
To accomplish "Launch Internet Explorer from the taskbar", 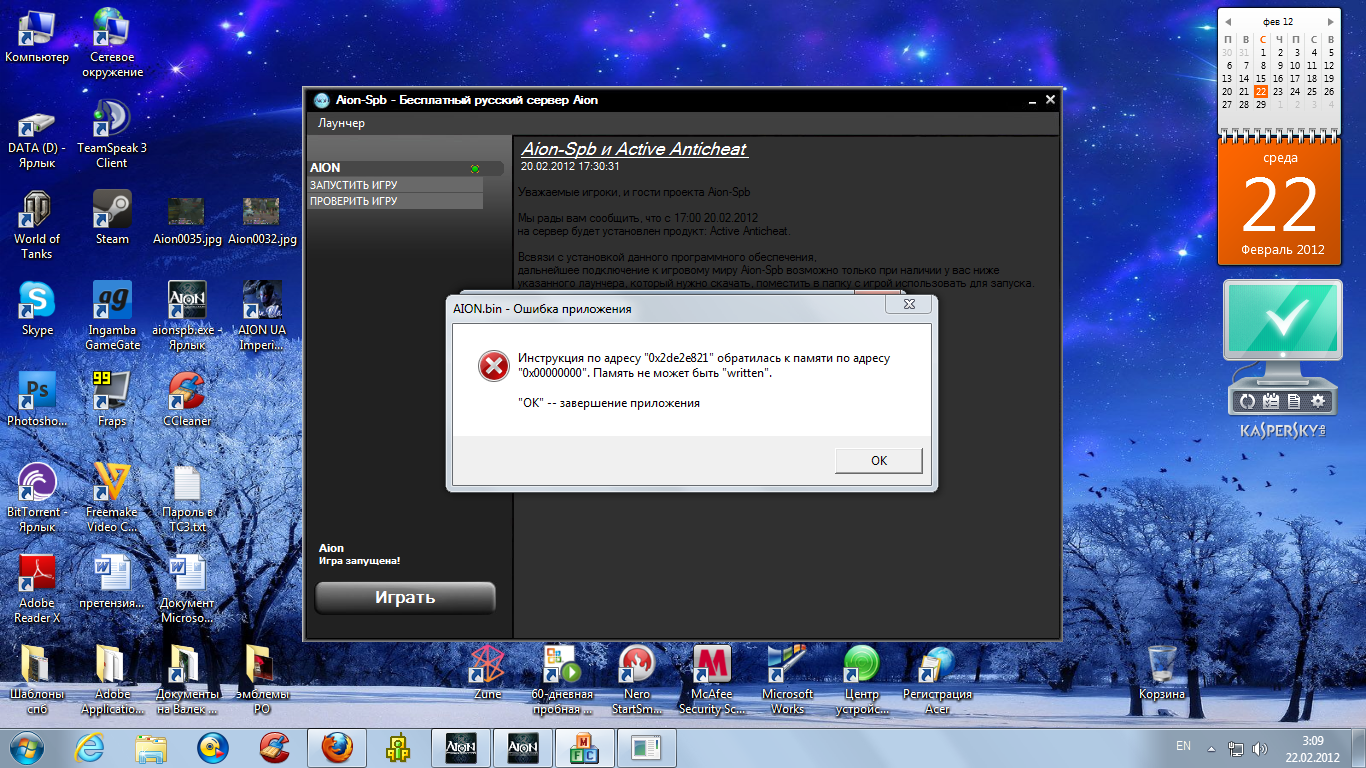I will tap(90, 747).
